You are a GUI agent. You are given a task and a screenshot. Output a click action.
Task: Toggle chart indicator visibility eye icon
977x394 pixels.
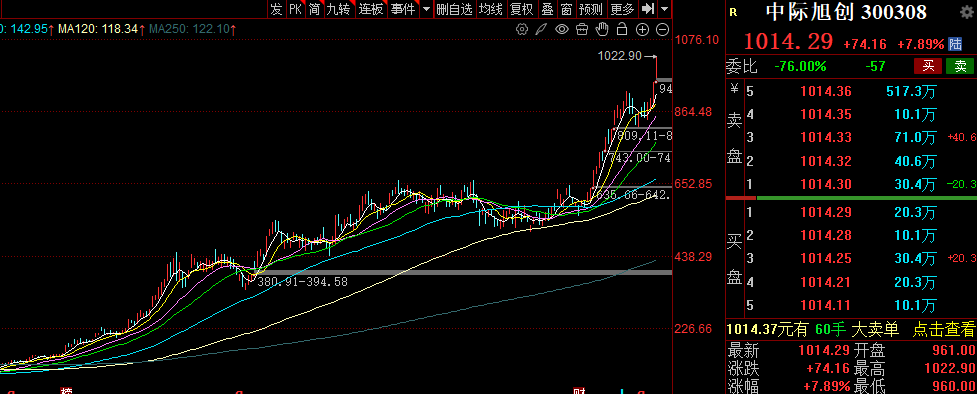click(x=562, y=29)
